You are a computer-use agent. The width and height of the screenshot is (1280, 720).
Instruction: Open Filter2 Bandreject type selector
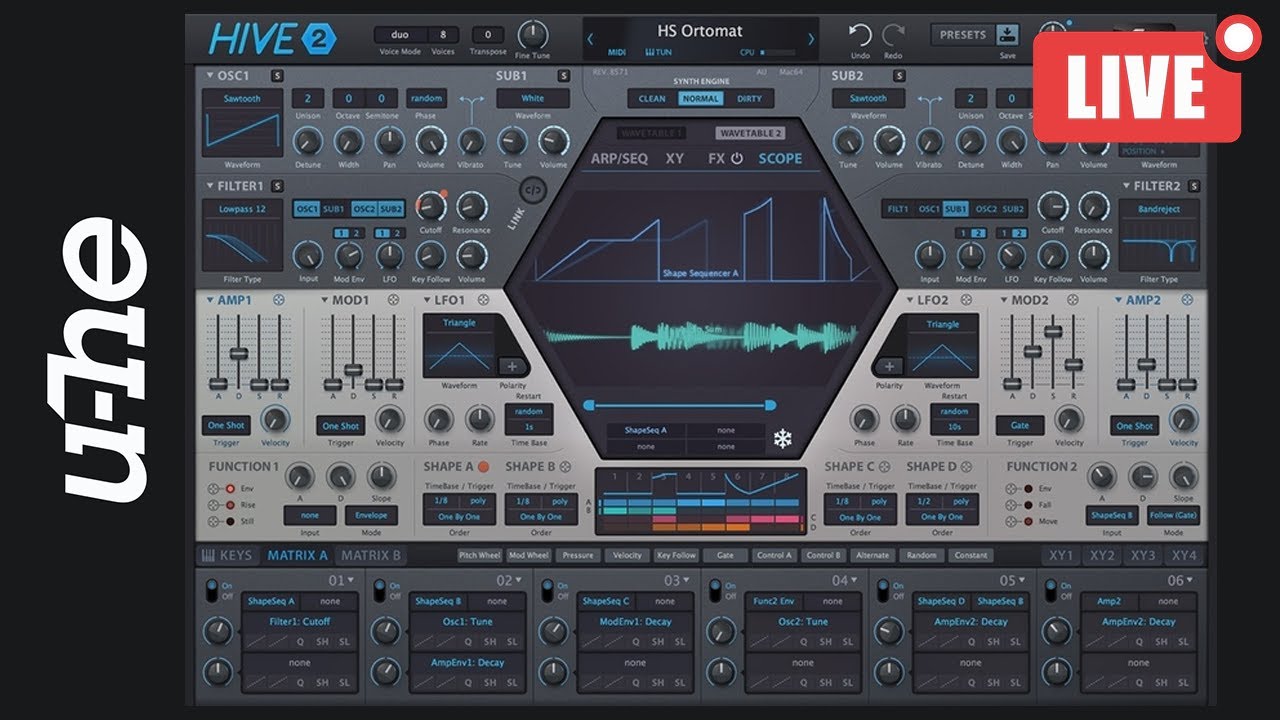tap(1159, 210)
